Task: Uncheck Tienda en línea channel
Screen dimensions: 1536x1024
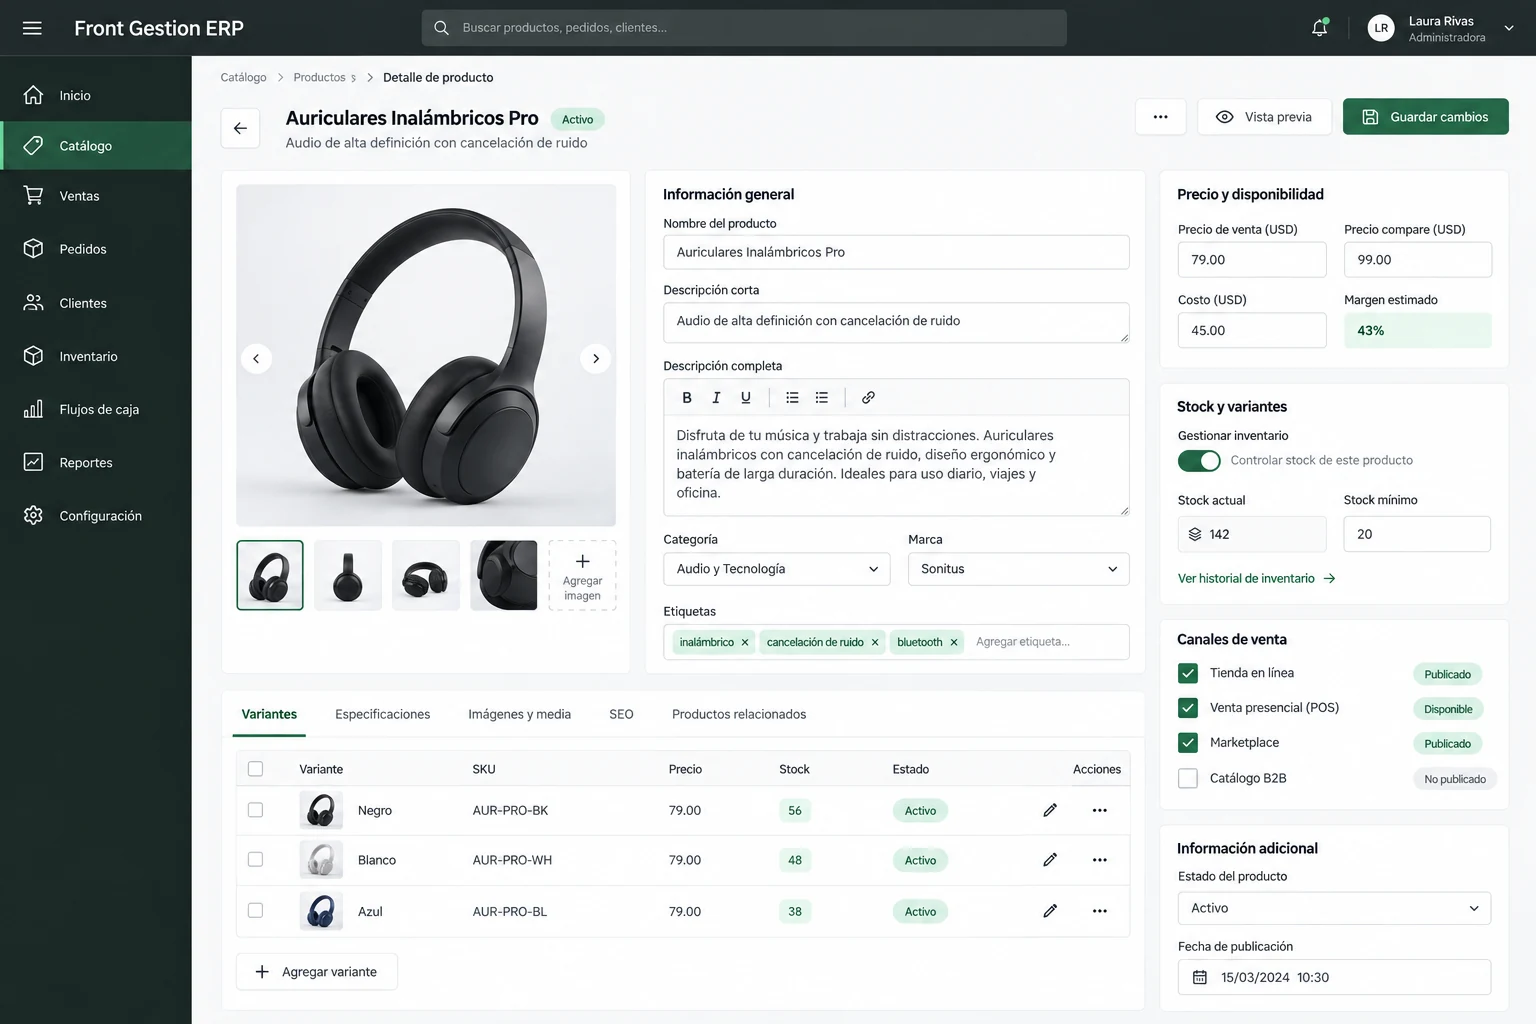Action: [1188, 673]
